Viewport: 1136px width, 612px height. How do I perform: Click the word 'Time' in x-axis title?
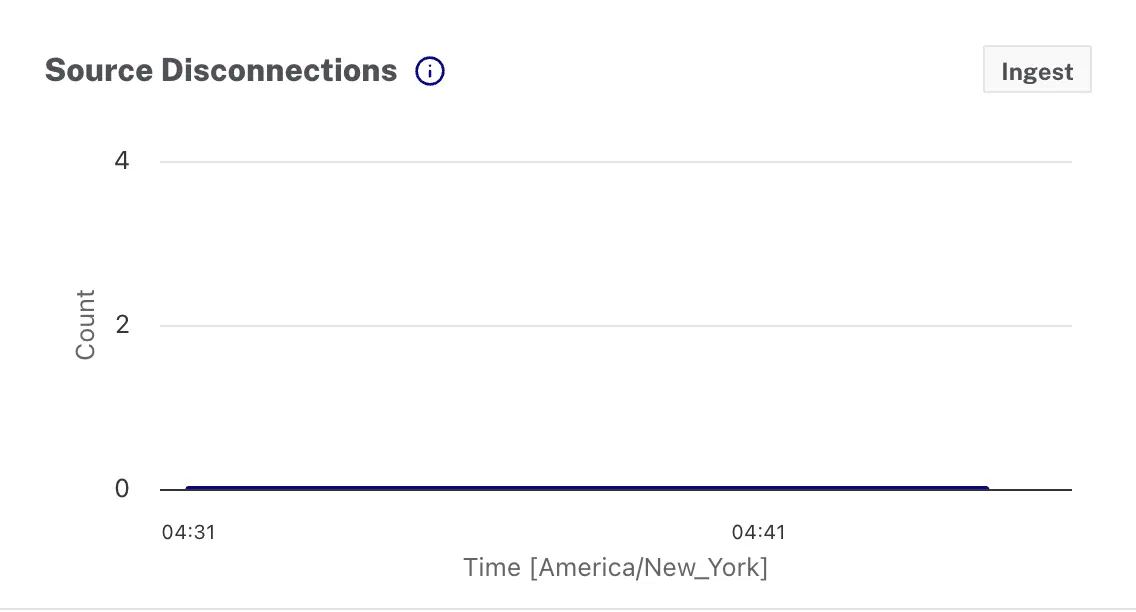492,568
